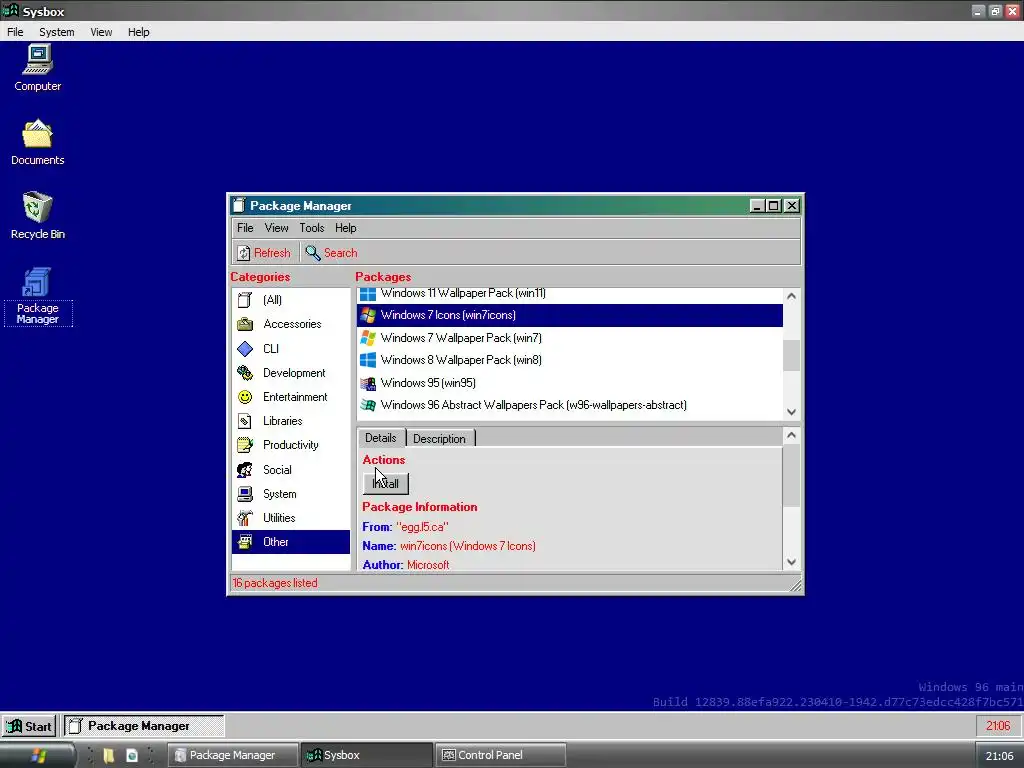The image size is (1024, 768).
Task: Open the Sysbox Help menu
Action: click(138, 32)
